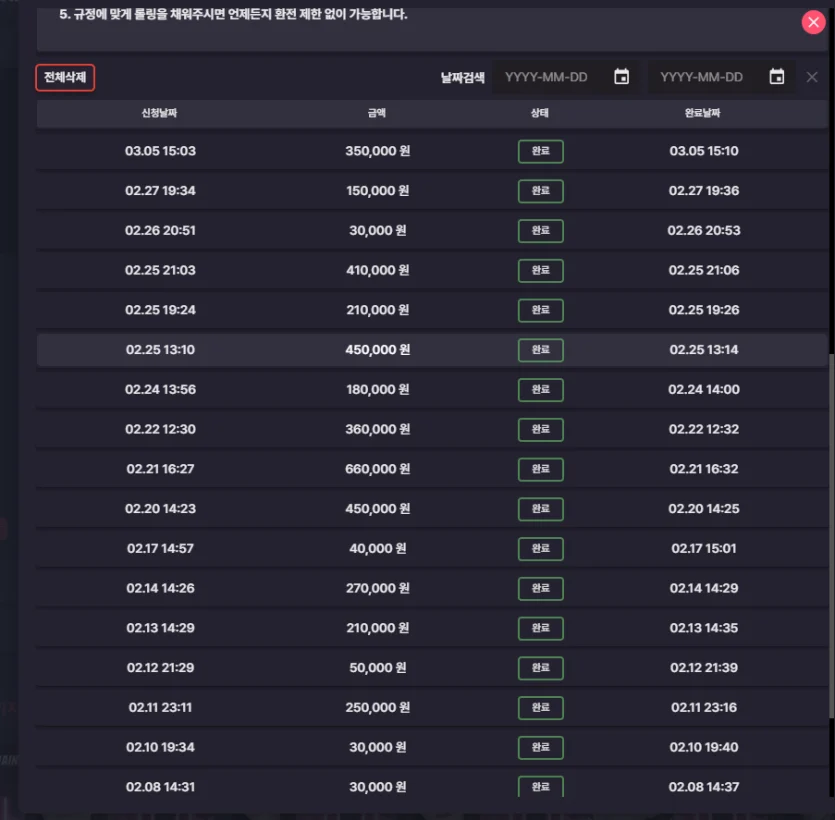
Task: Click the 완료 badge in the 150,000 원 row
Action: (541, 191)
